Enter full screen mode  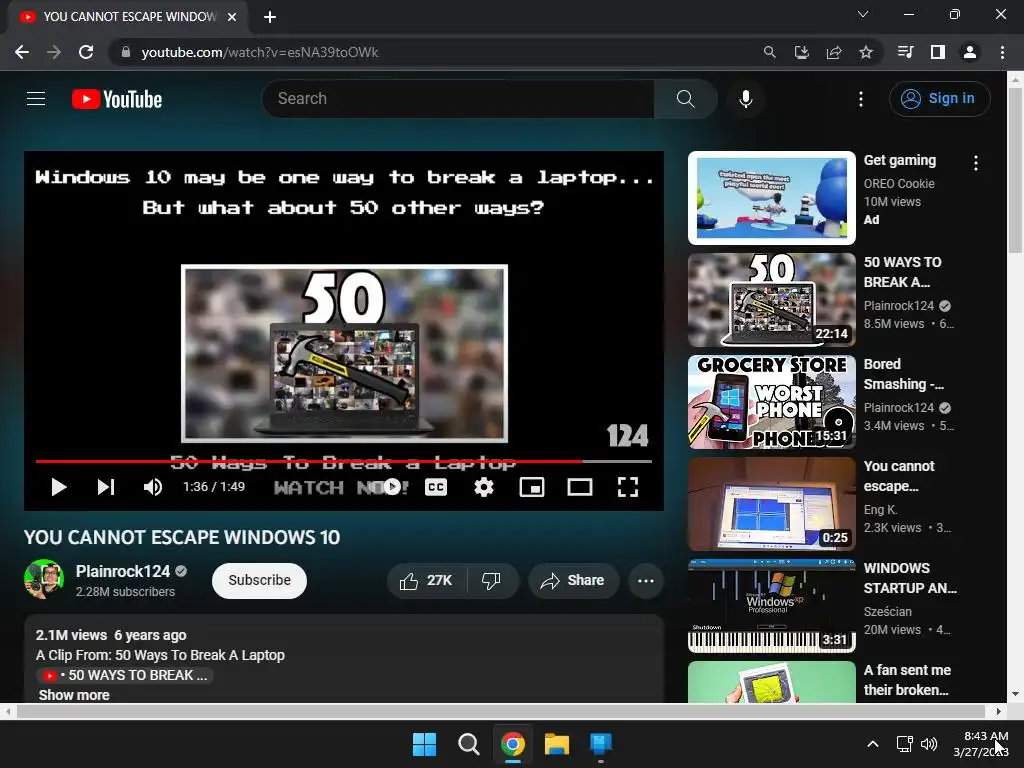click(x=628, y=487)
